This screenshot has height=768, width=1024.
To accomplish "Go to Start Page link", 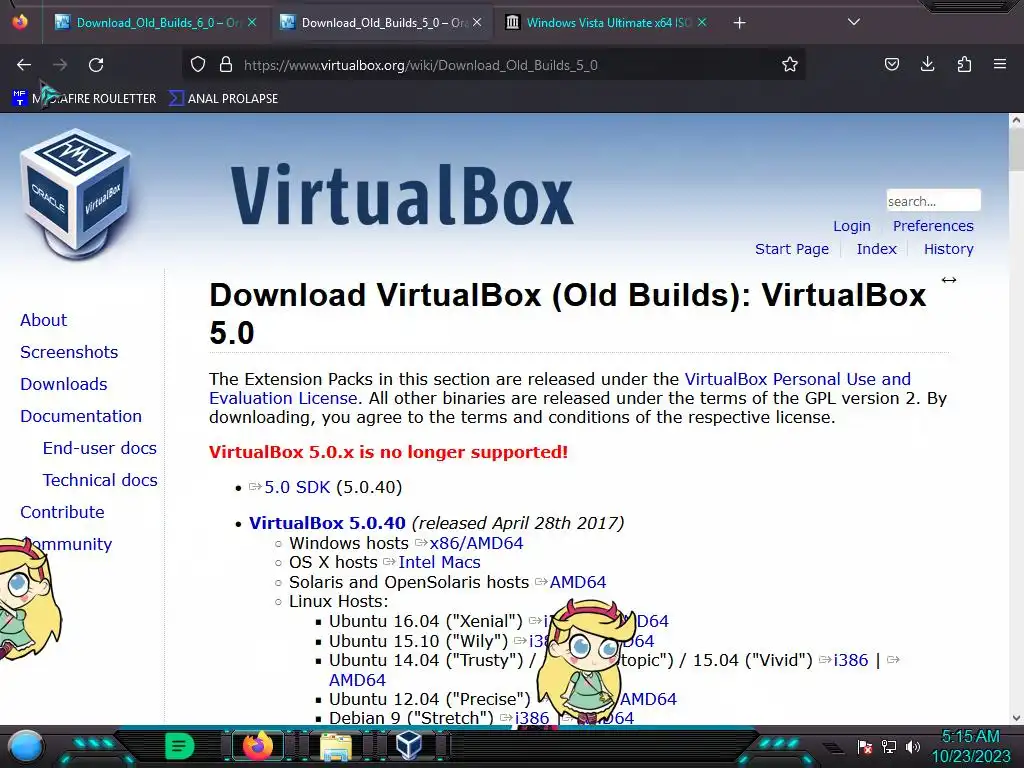I will 792,249.
